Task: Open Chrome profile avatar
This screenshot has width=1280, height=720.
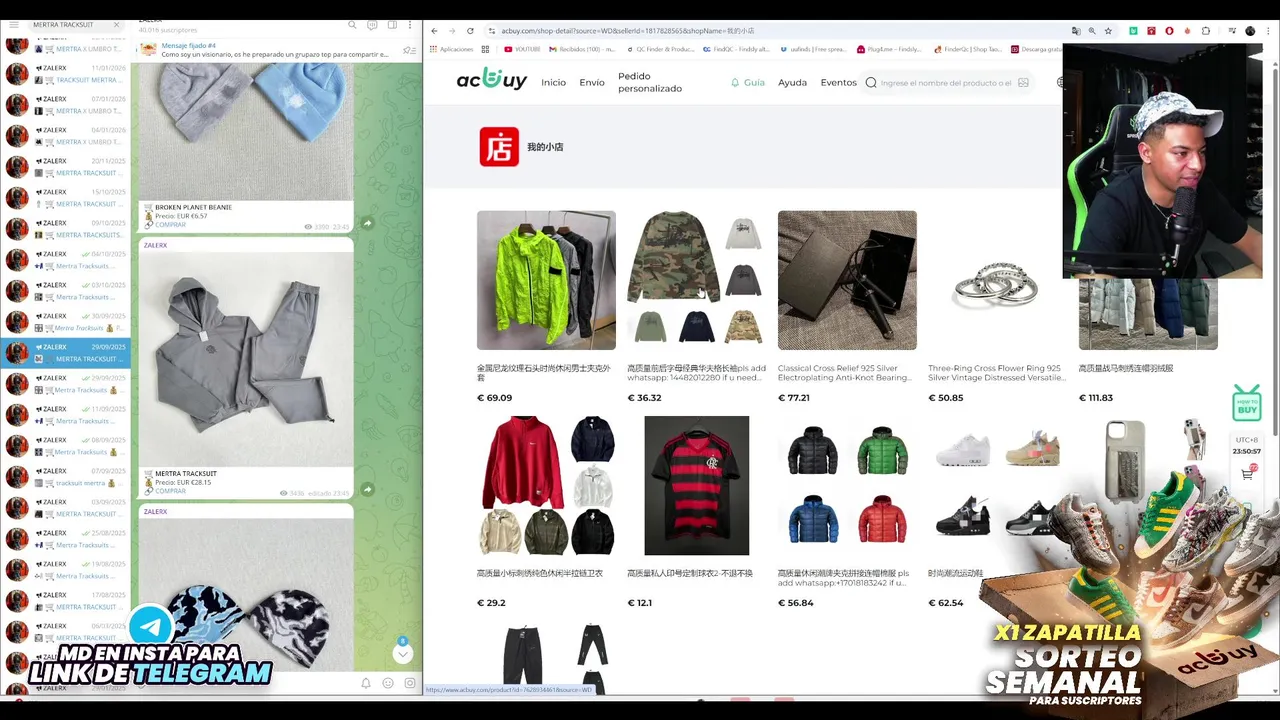Action: tap(1250, 31)
